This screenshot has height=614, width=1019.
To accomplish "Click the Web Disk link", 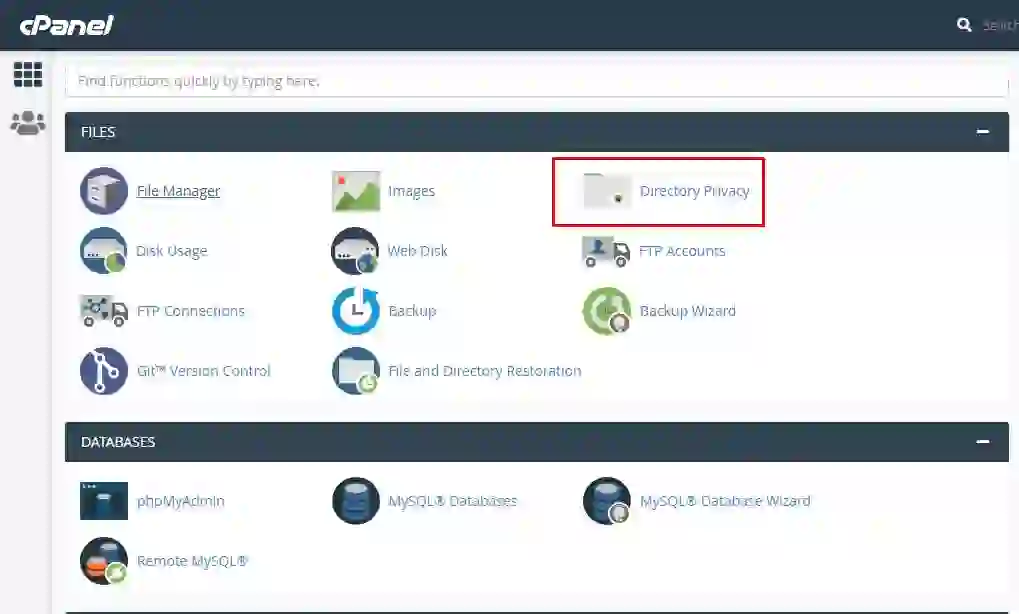I will pos(417,251).
